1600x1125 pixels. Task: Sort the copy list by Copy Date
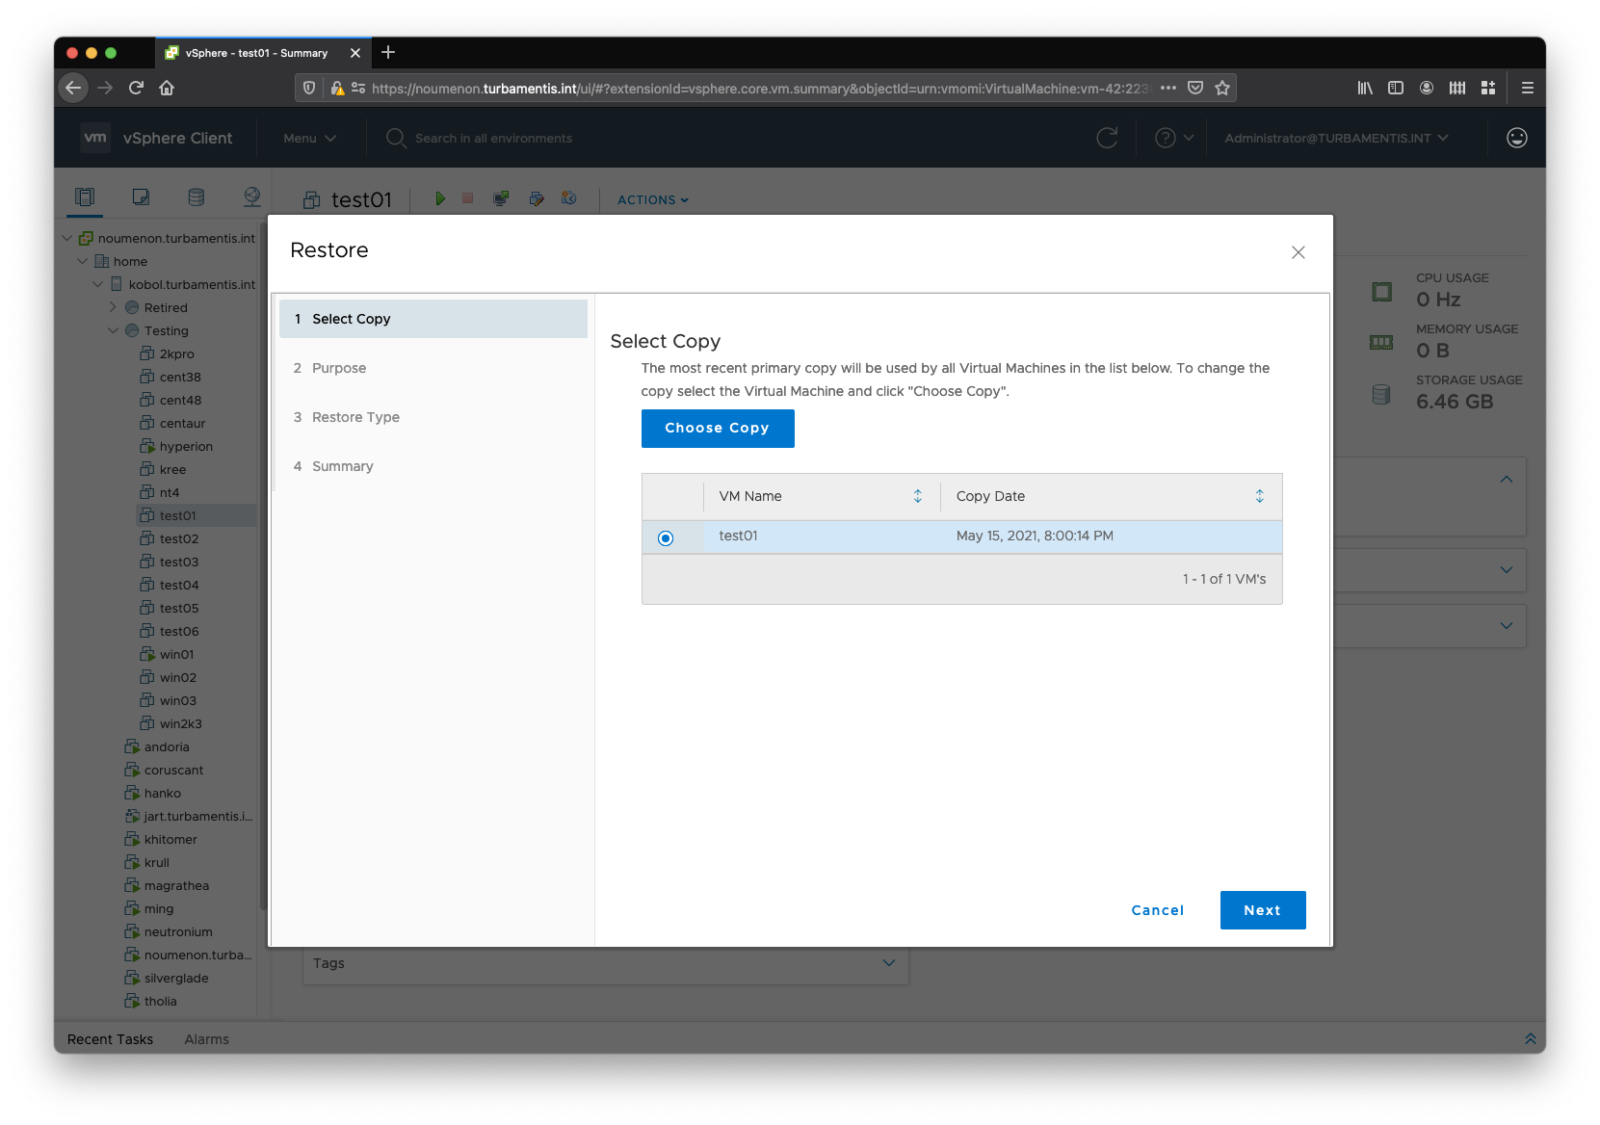(1259, 496)
